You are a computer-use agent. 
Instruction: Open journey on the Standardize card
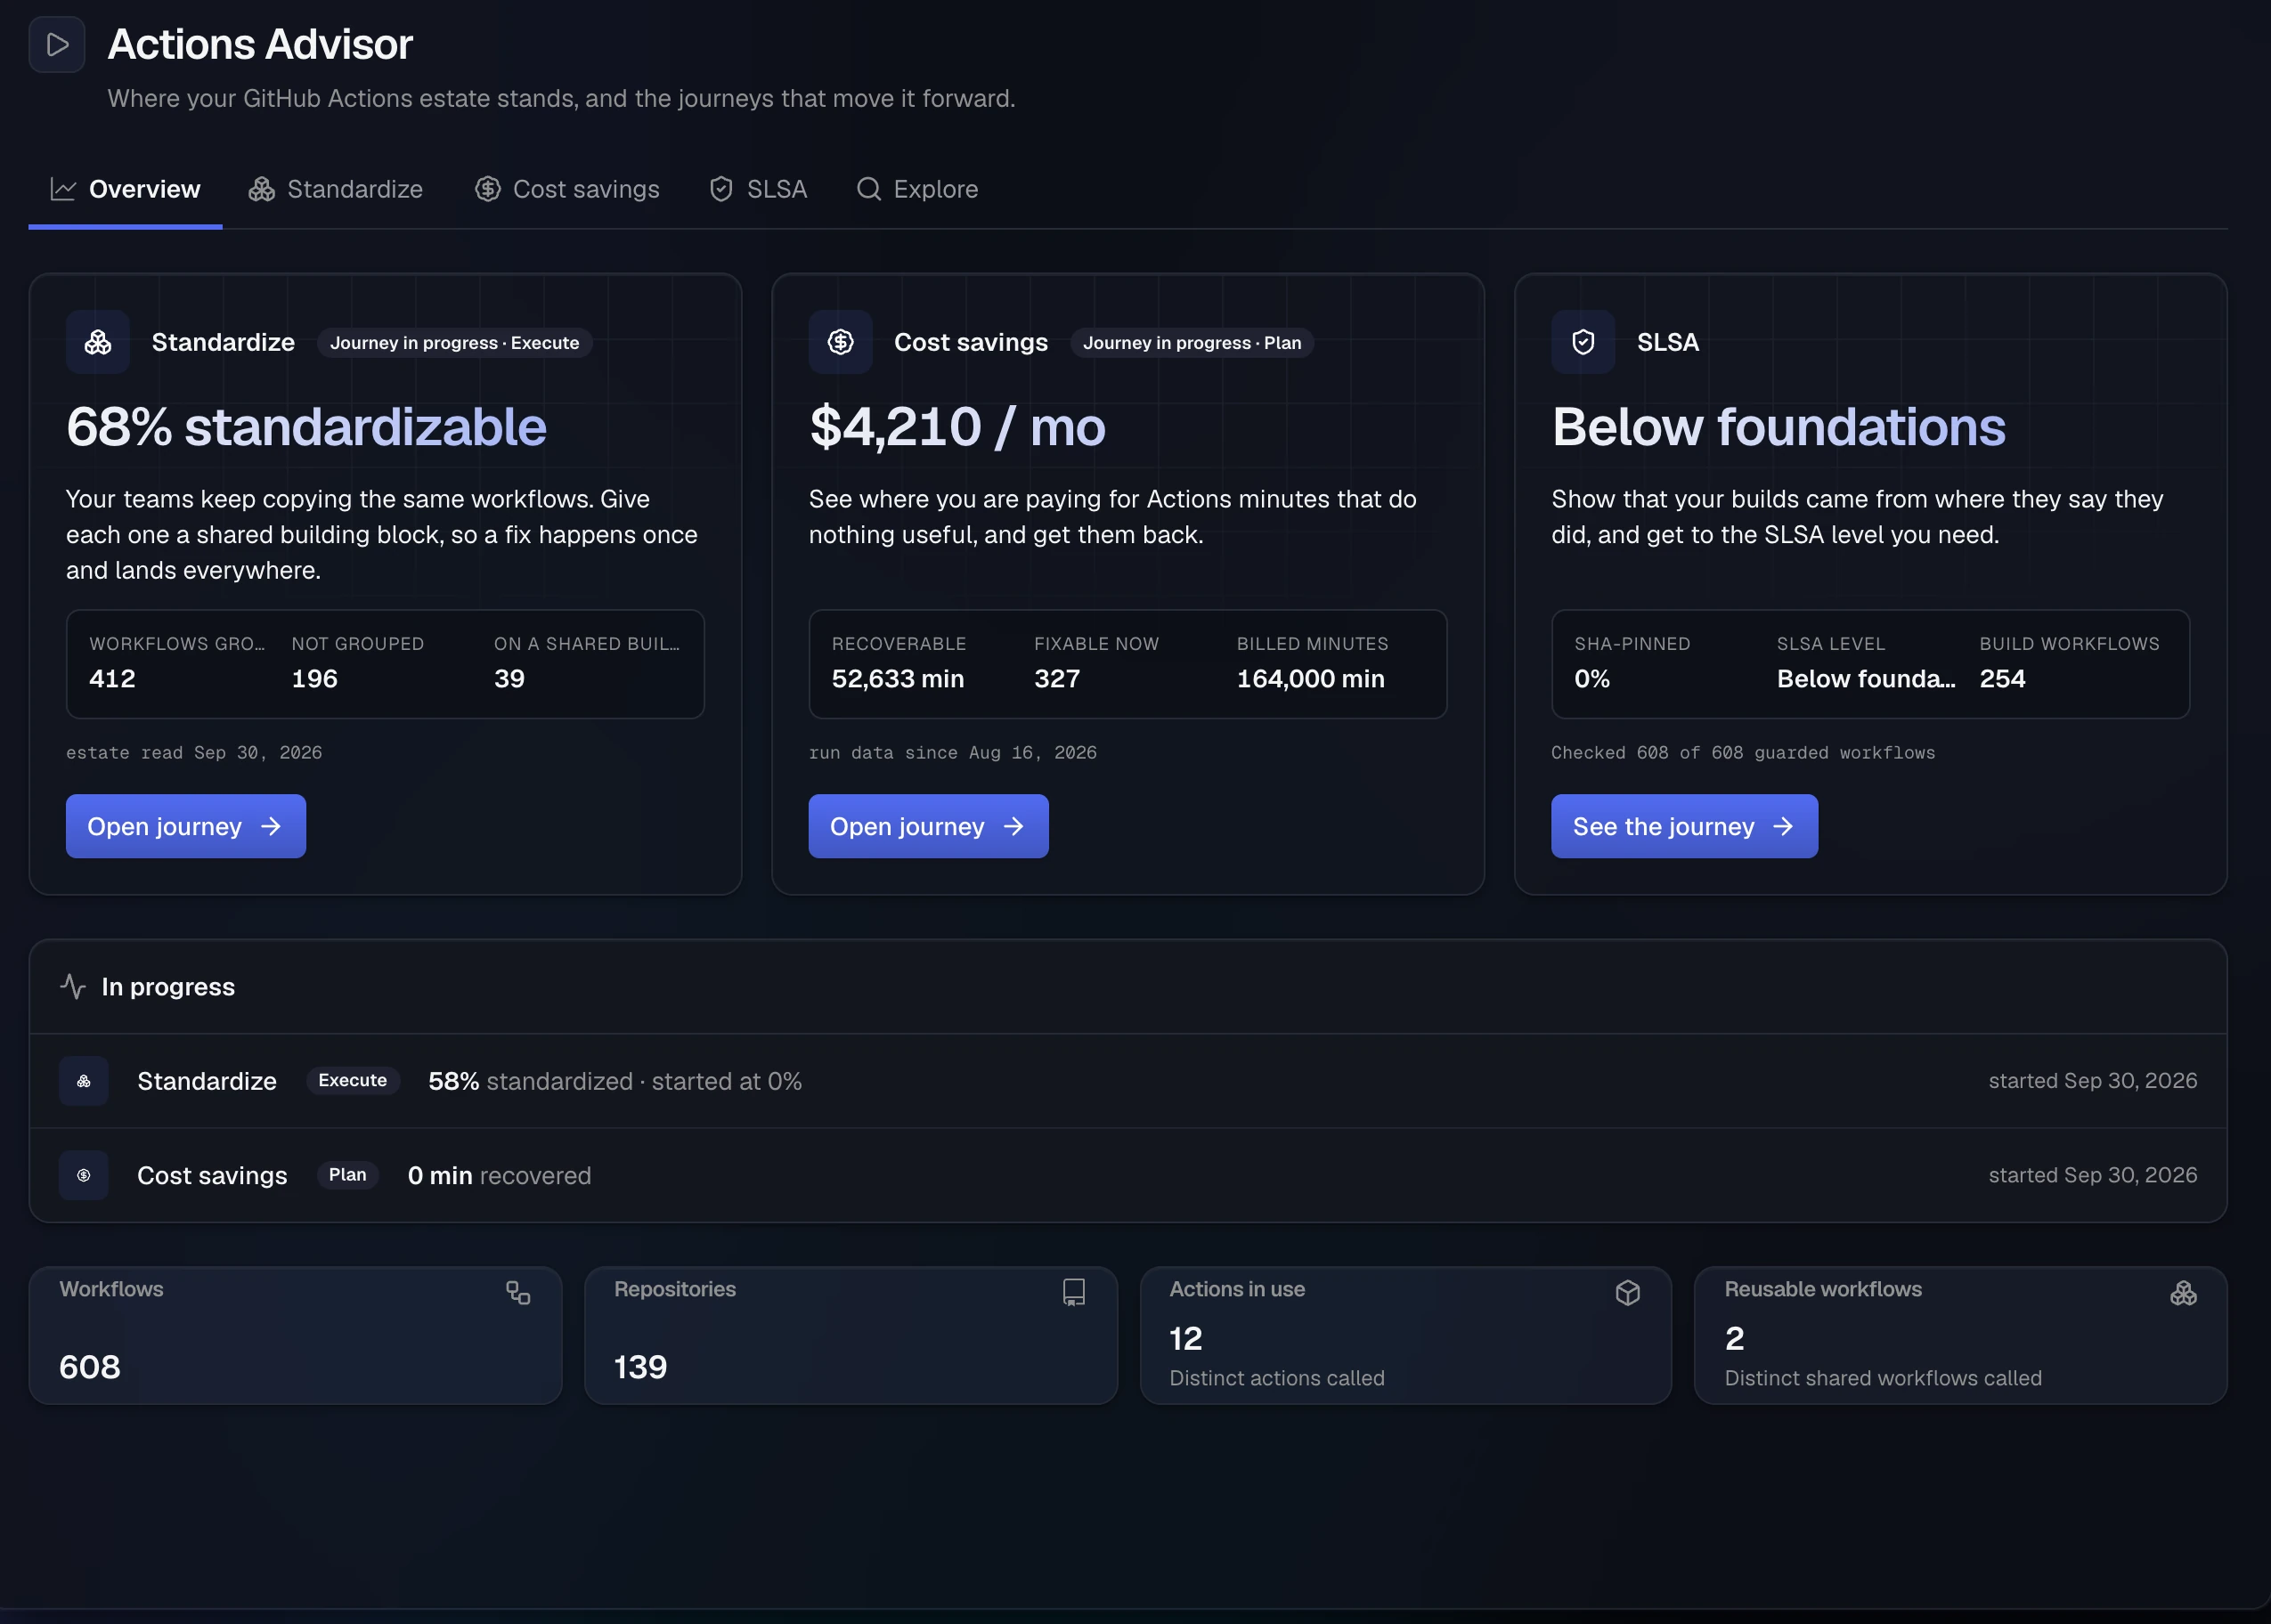[x=186, y=826]
